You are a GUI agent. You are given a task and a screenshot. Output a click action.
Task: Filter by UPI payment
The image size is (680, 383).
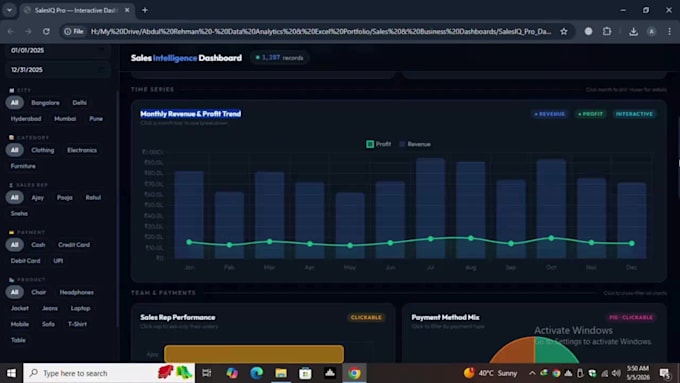click(58, 261)
